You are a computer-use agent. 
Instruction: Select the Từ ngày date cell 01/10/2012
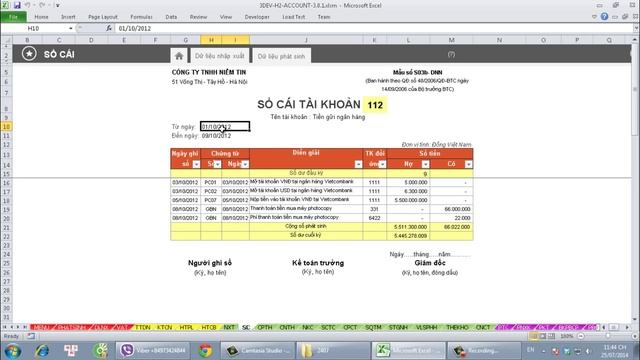click(225, 127)
